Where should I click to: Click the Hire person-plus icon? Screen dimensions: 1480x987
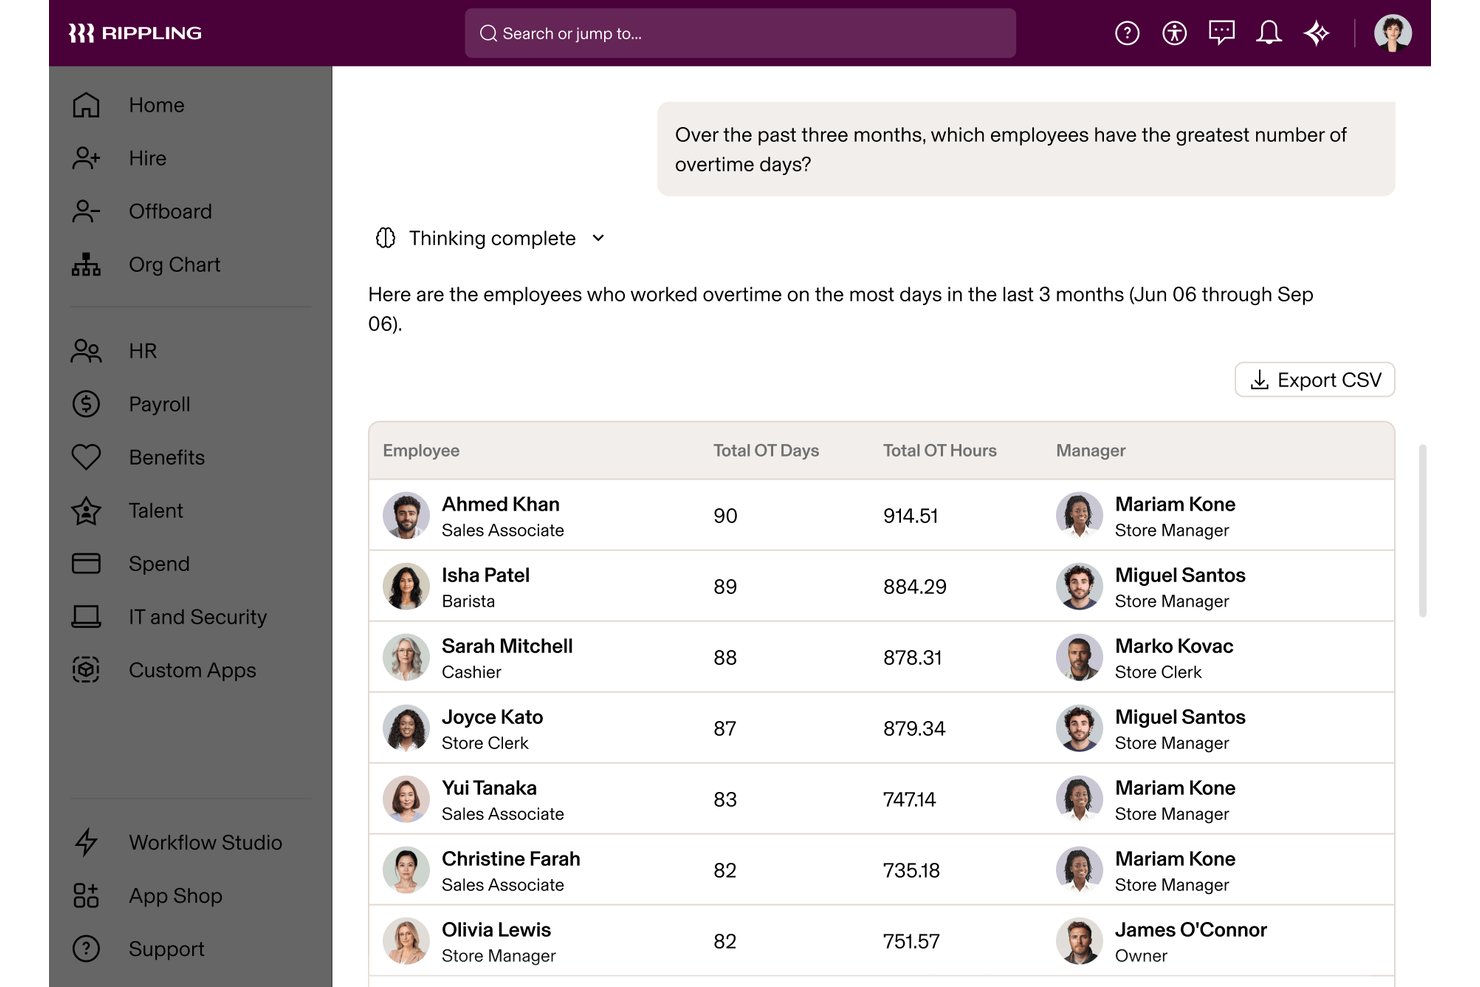pos(86,158)
